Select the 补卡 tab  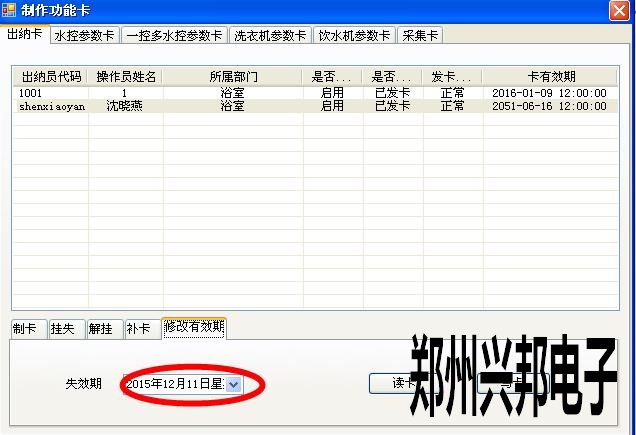[142, 329]
